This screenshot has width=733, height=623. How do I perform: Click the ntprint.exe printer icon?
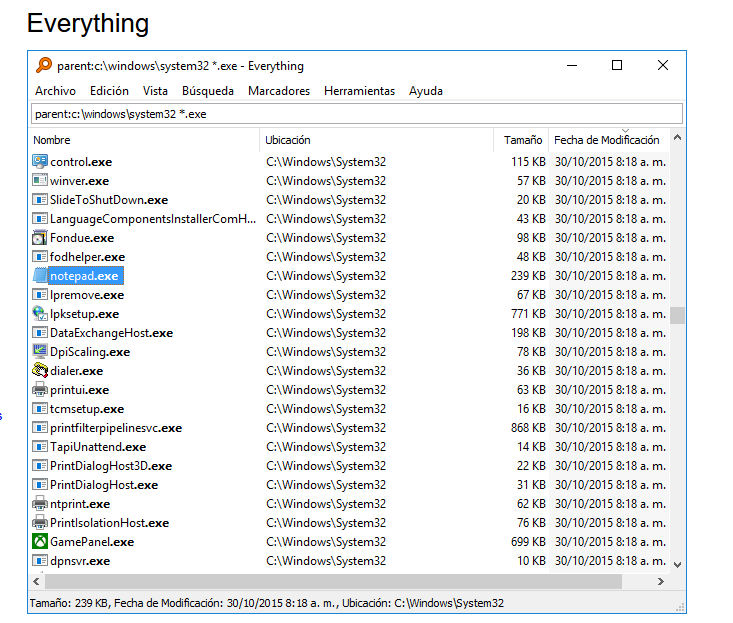click(40, 504)
